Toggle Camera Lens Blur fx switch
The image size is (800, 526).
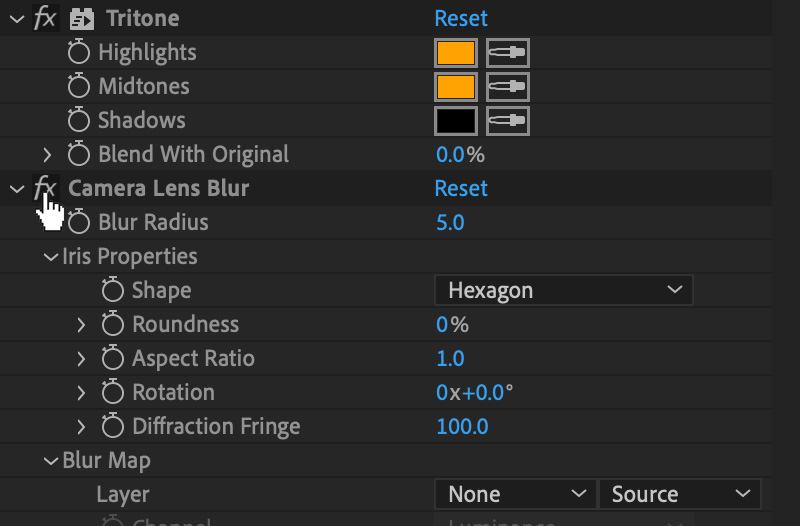(x=45, y=188)
